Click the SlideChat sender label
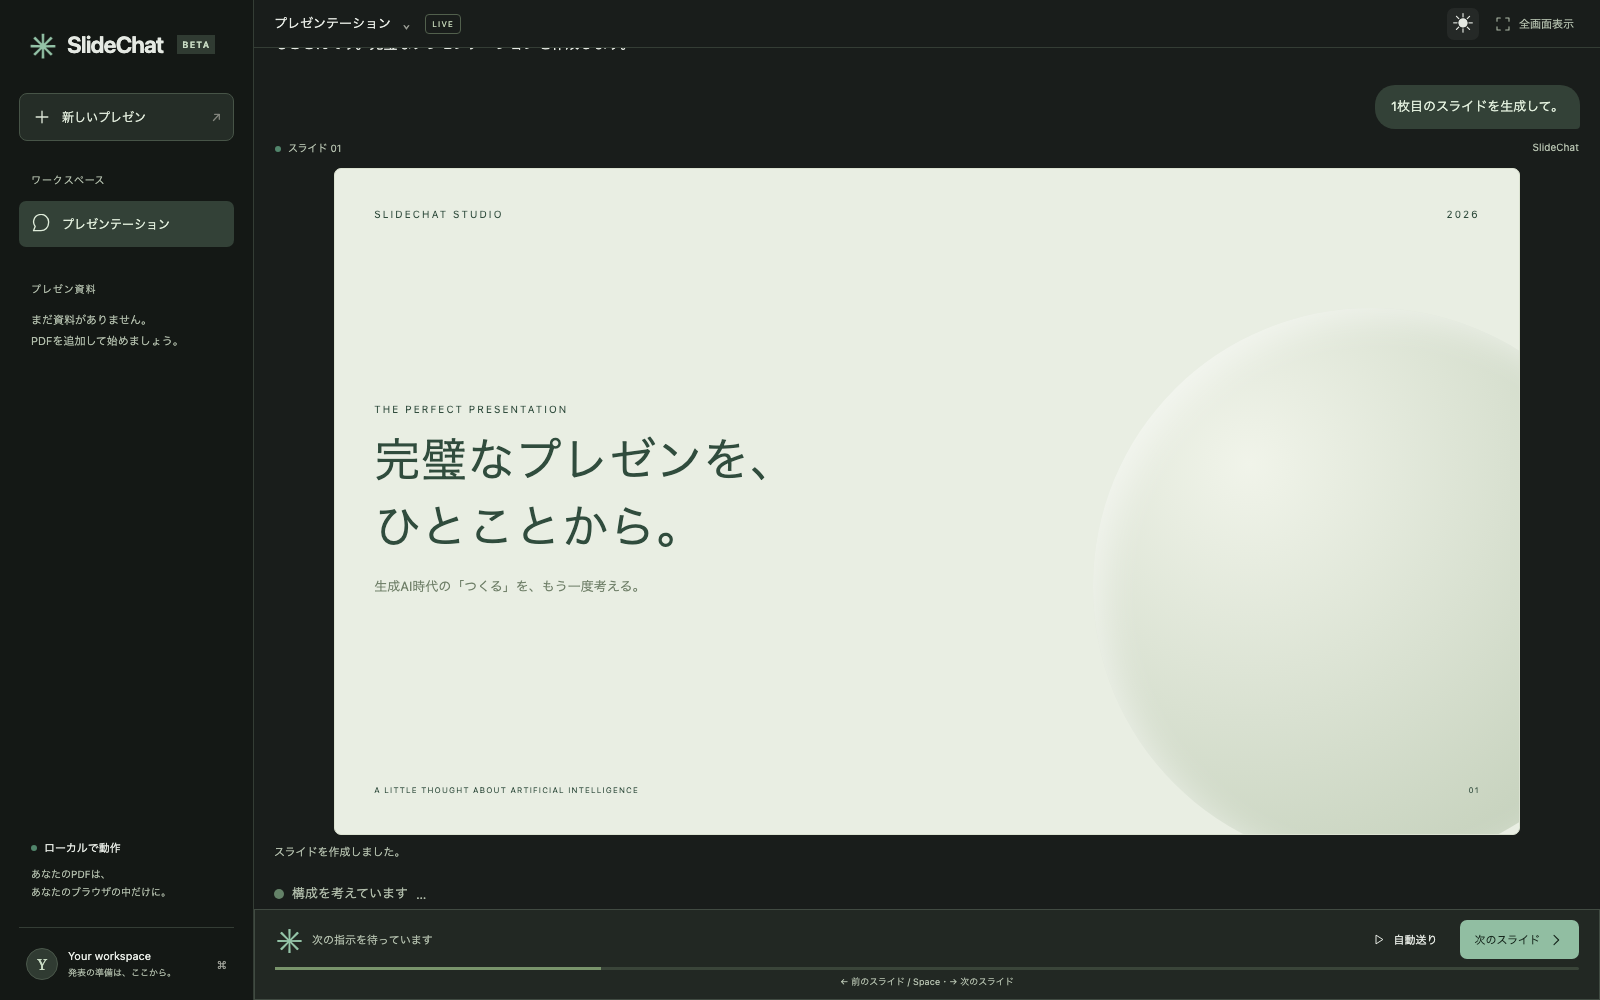This screenshot has width=1600, height=1000. [x=1555, y=147]
